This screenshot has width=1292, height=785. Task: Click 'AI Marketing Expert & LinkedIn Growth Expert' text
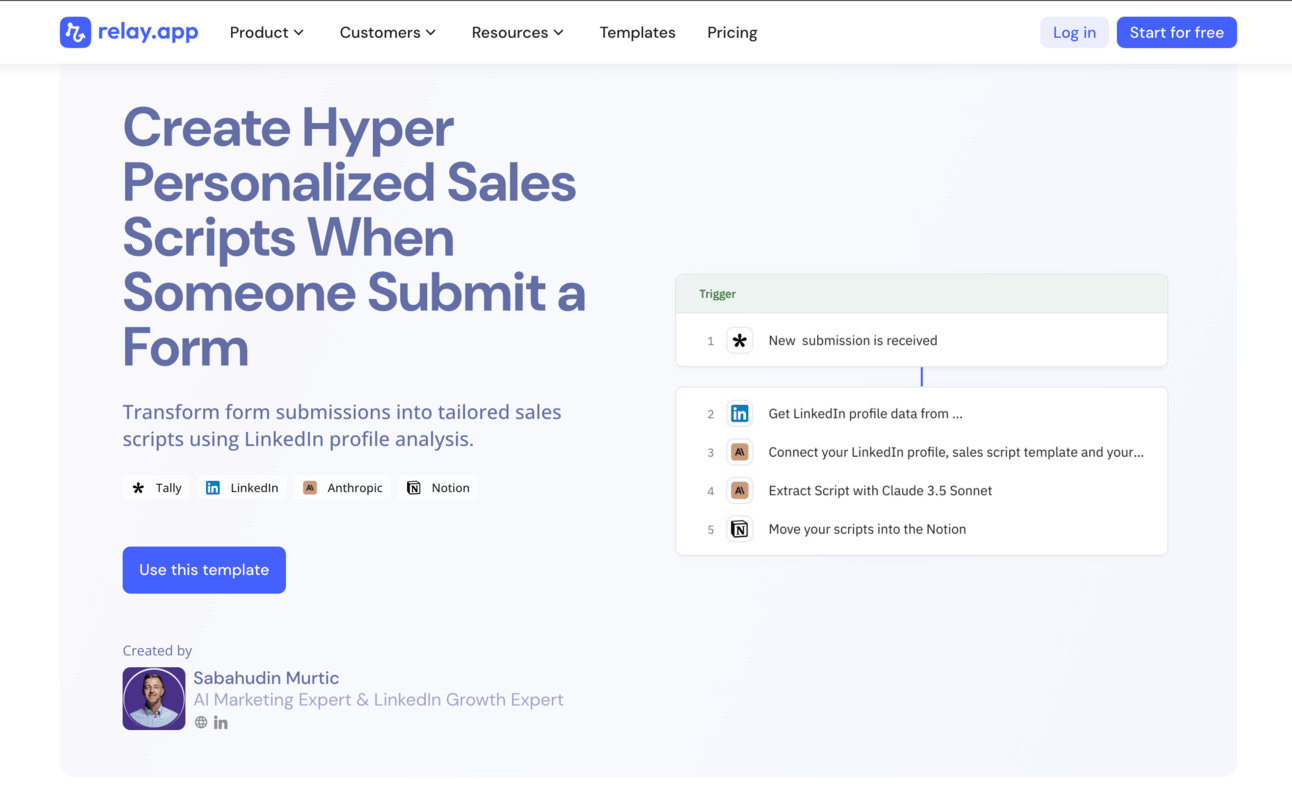tap(378, 700)
